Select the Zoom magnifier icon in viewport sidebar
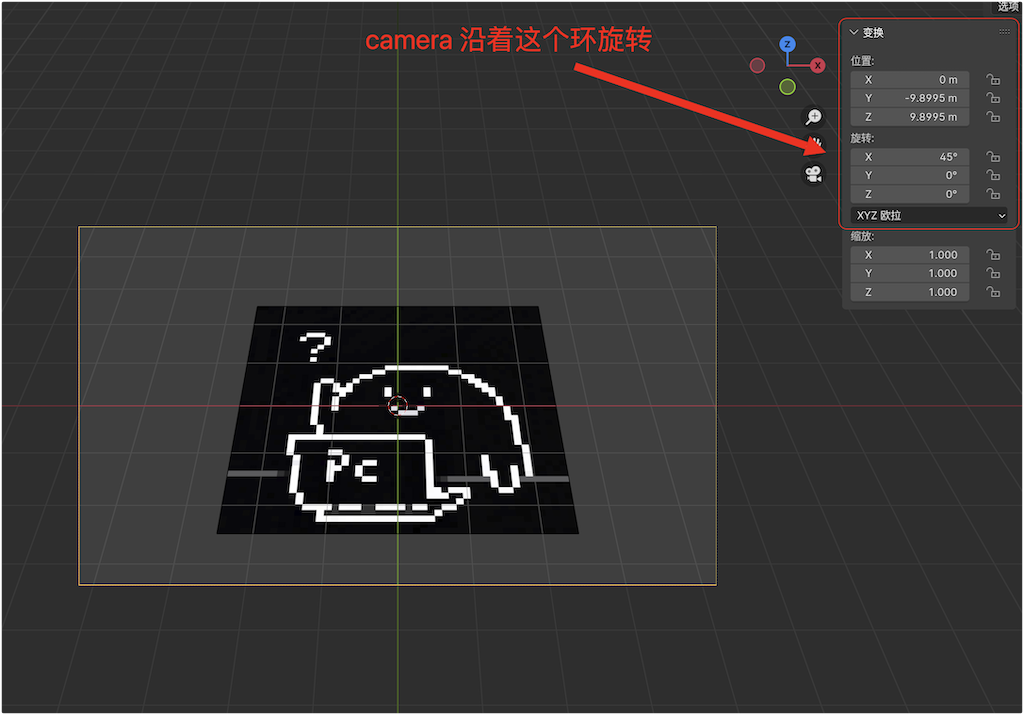Viewport: 1024px width, 715px height. (x=814, y=116)
